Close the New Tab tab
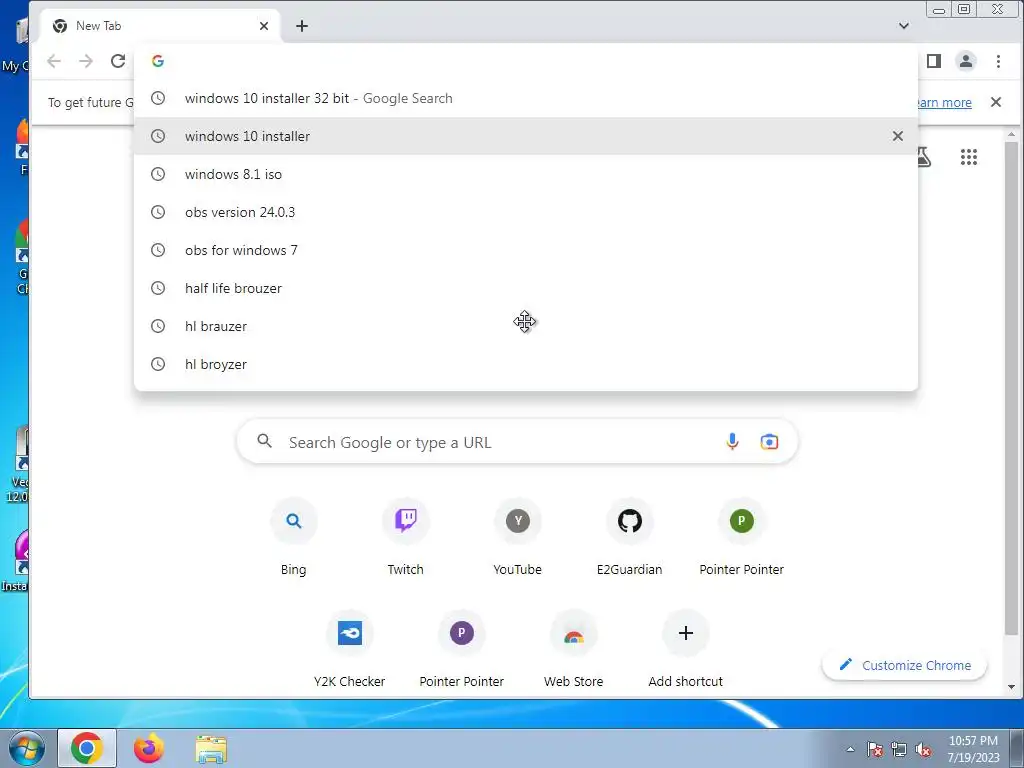This screenshot has width=1024, height=768. [264, 26]
